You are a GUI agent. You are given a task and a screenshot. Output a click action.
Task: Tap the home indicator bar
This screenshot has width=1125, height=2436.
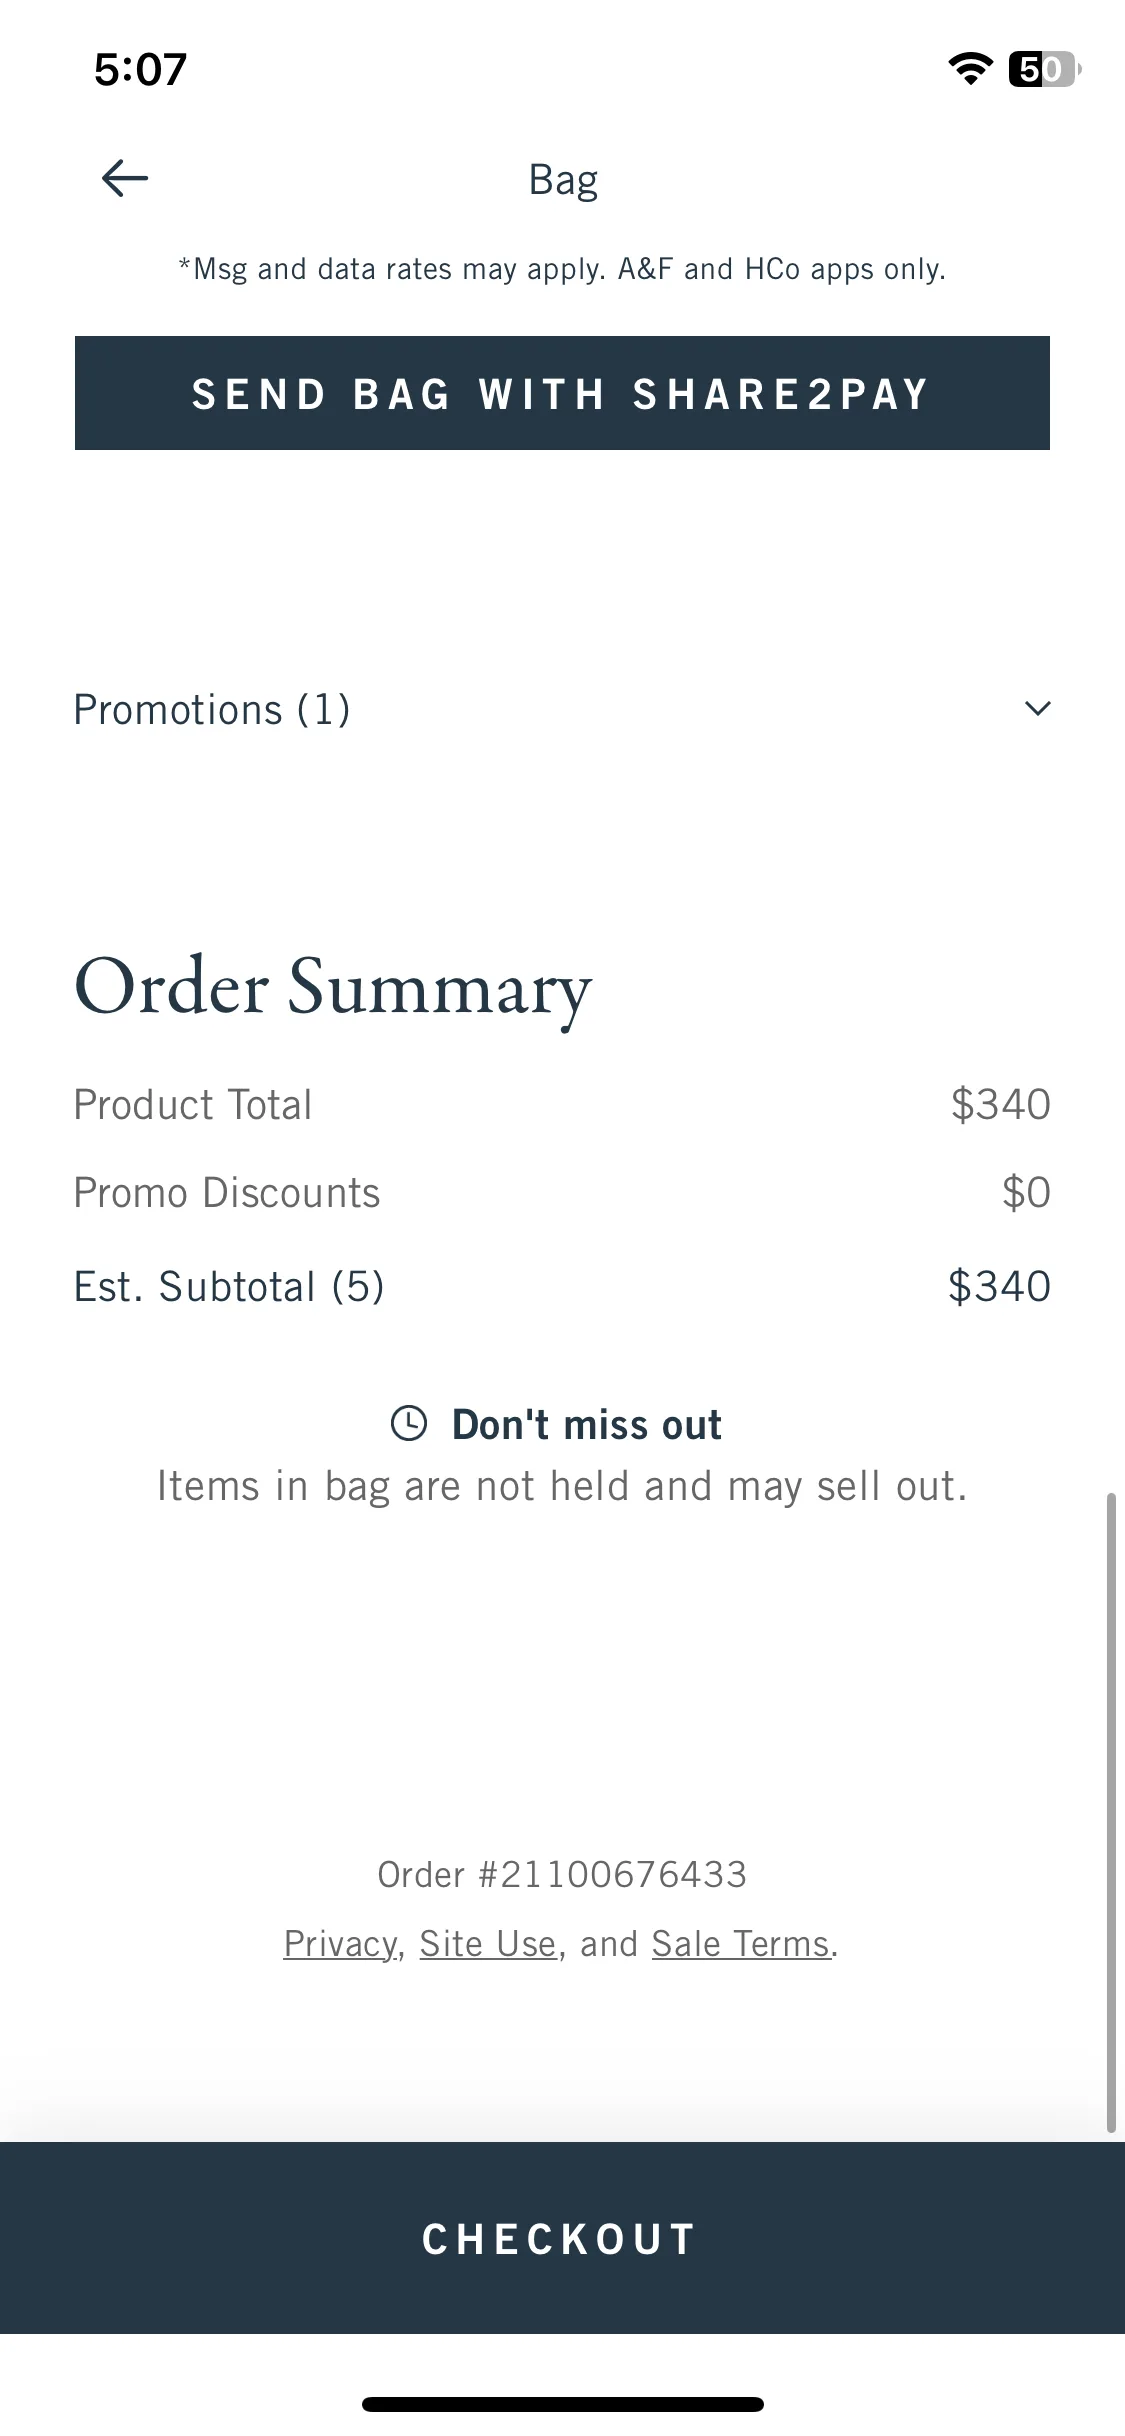562,2404
